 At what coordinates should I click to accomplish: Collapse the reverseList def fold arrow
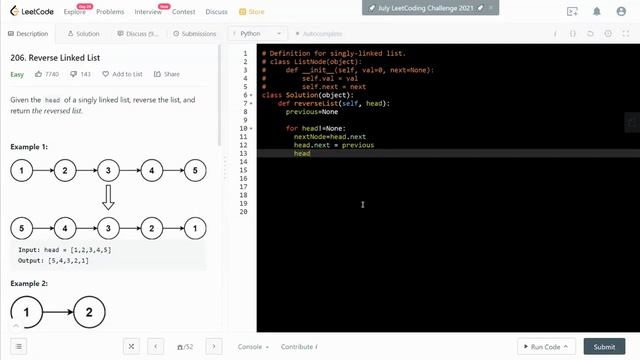pyautogui.click(x=251, y=103)
